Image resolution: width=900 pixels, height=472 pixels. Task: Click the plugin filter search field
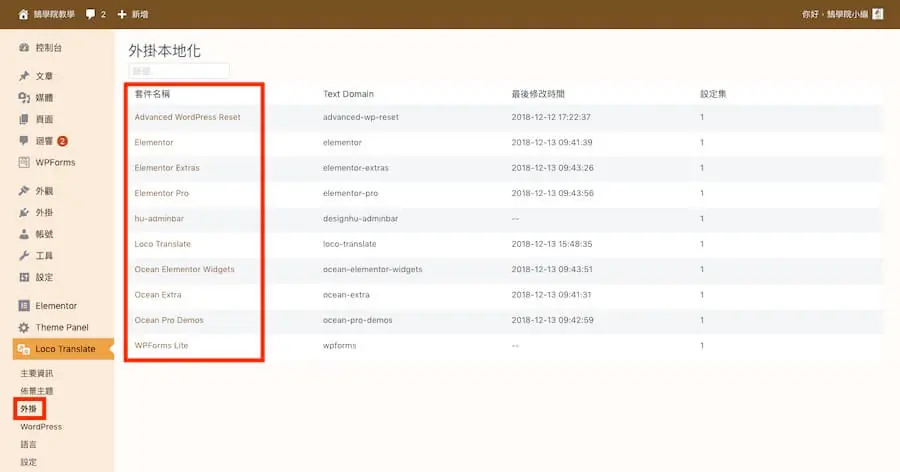179,71
